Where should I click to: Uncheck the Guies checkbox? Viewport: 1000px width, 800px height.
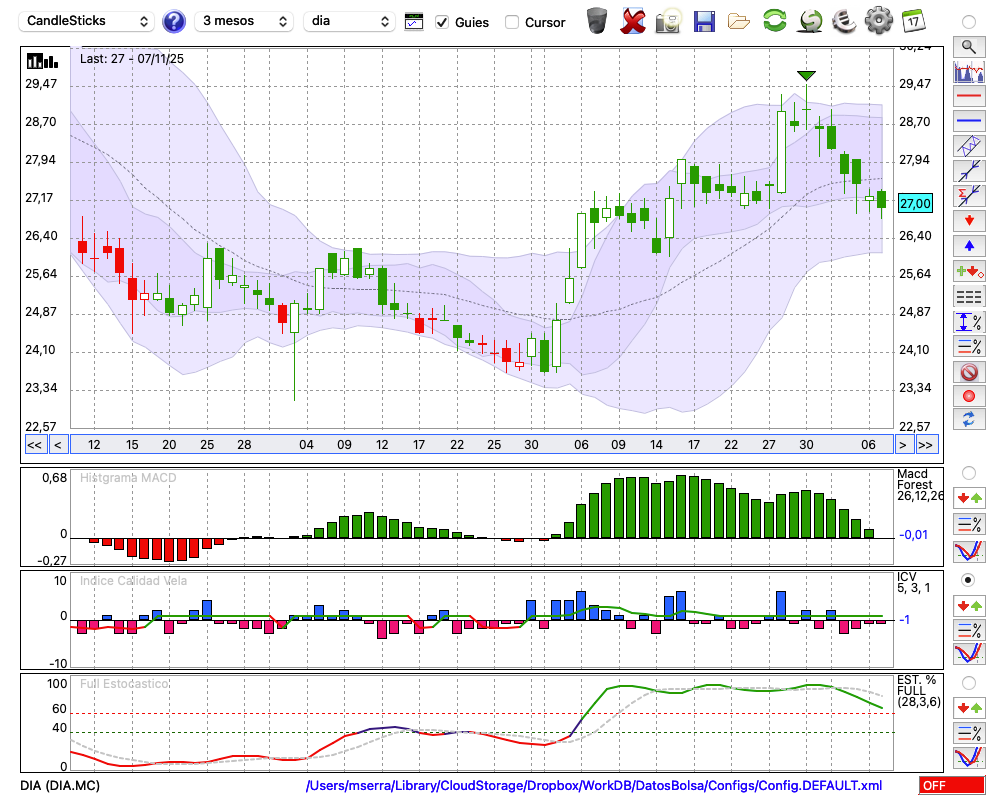[x=443, y=22]
